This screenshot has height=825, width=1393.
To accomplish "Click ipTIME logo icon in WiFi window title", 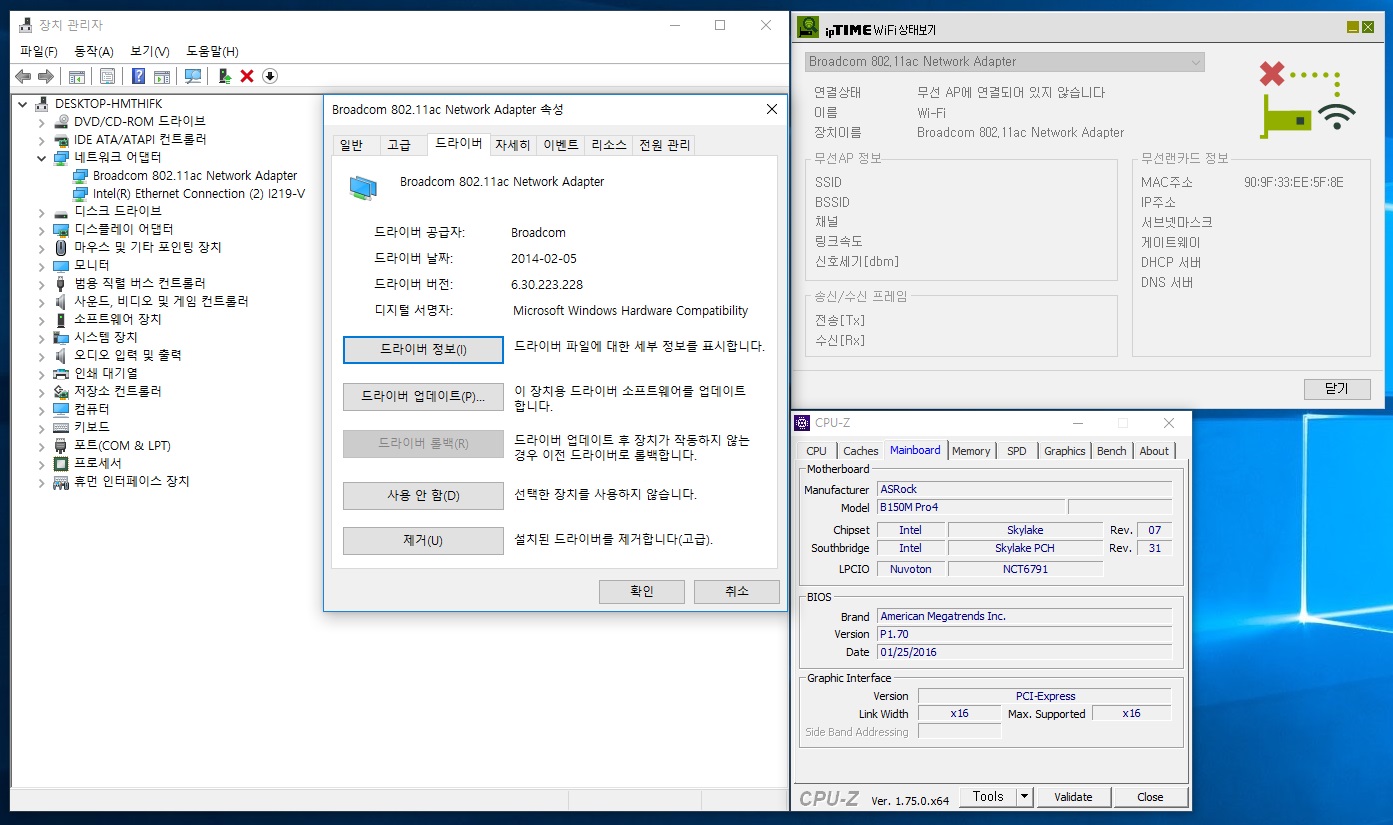I will tap(808, 28).
